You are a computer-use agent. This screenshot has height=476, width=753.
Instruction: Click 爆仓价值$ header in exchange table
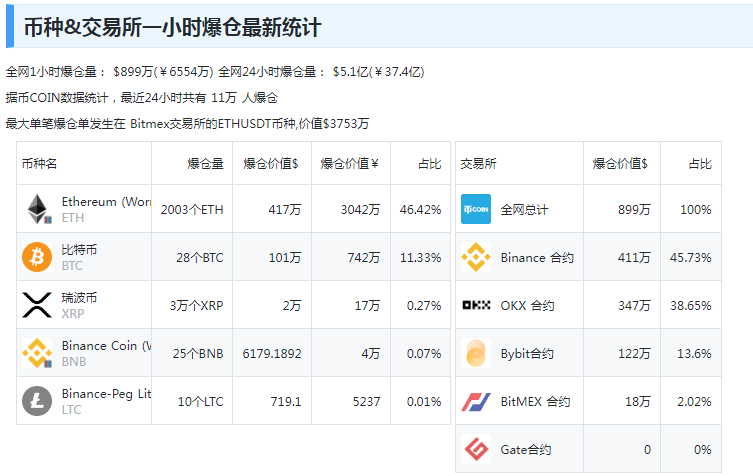point(620,164)
